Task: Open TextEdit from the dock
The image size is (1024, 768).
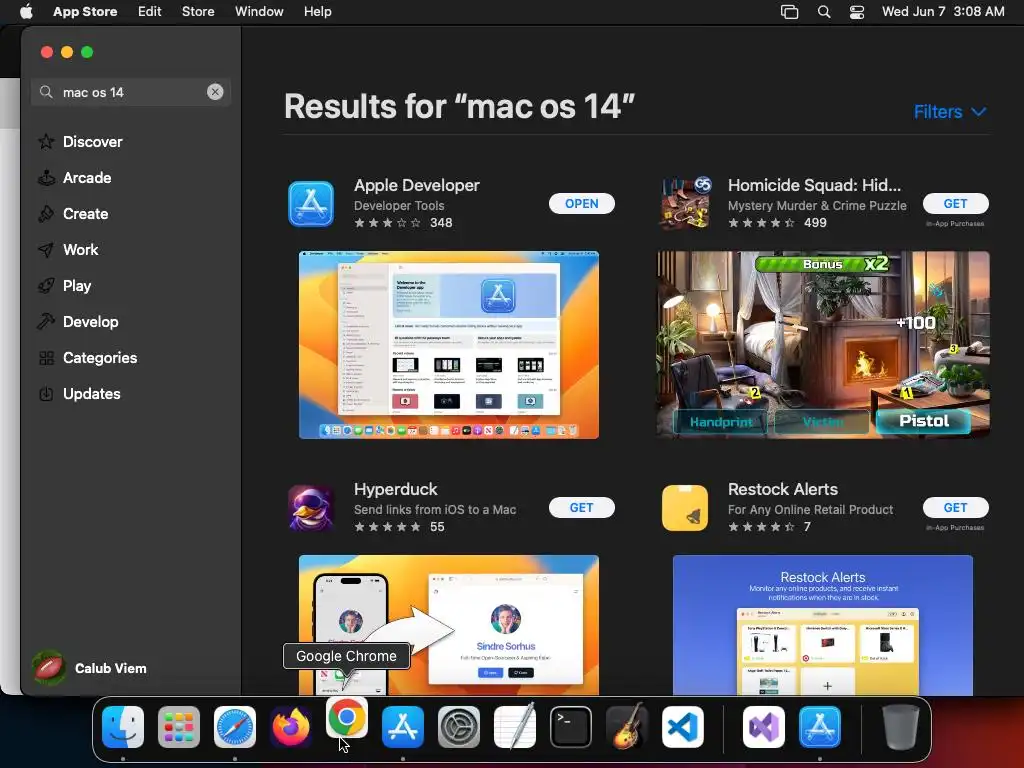Action: [x=515, y=727]
